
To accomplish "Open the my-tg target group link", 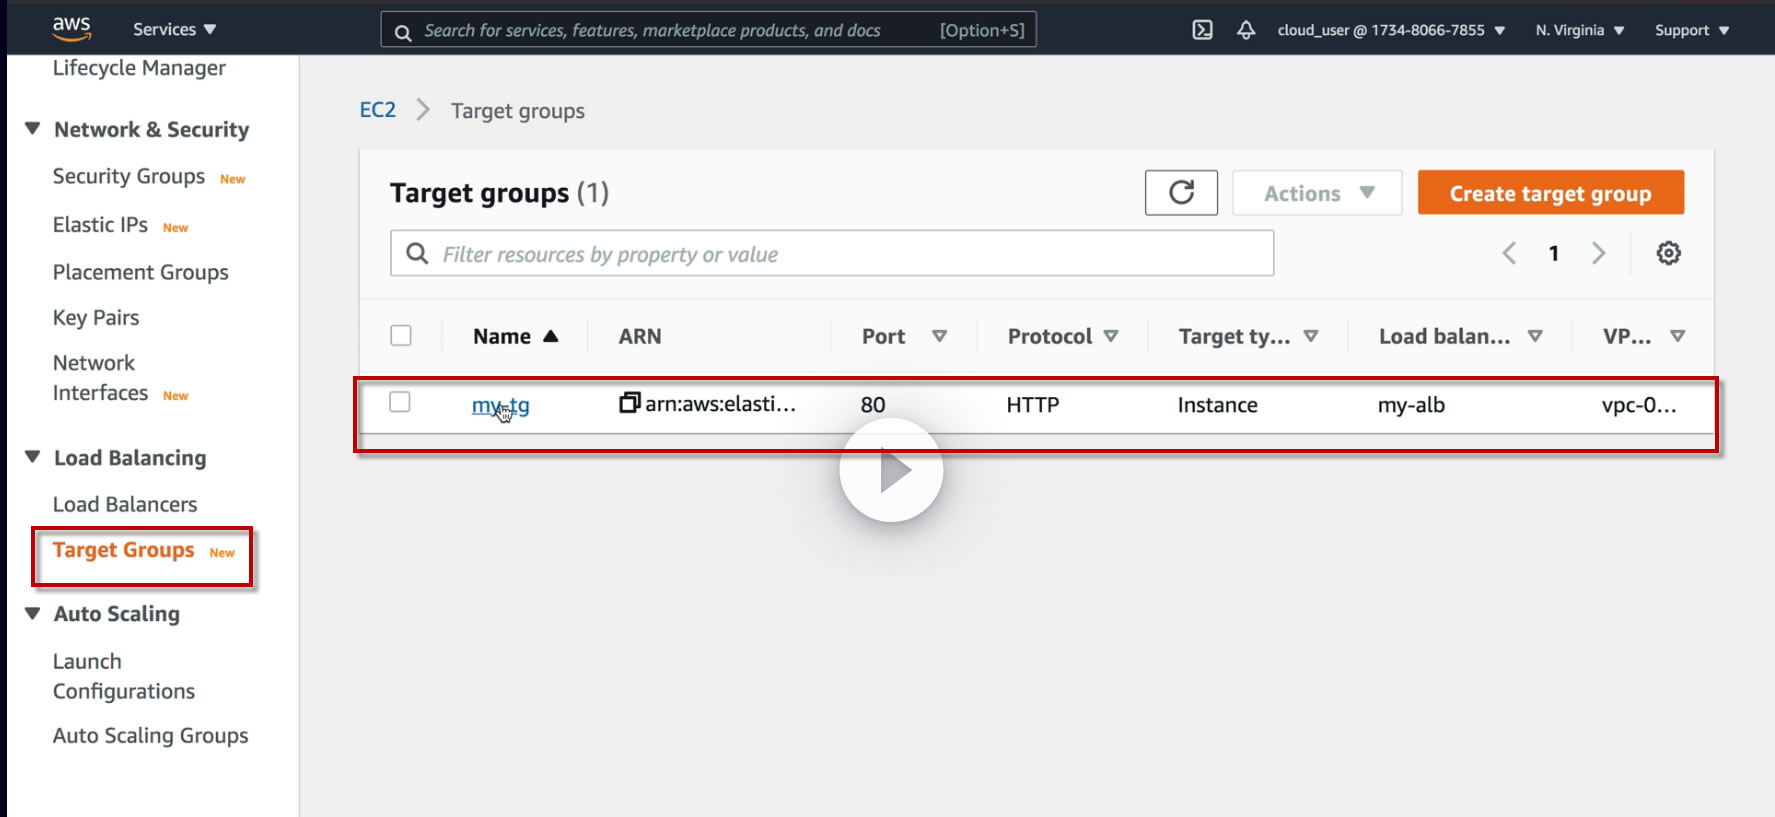I will 500,405.
